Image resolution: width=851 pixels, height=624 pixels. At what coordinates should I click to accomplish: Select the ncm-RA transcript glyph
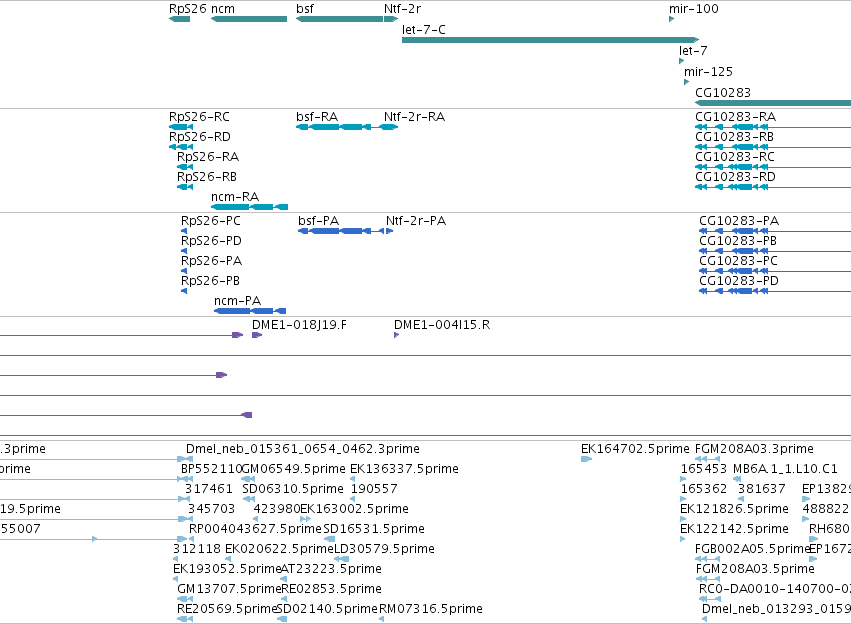[250, 207]
